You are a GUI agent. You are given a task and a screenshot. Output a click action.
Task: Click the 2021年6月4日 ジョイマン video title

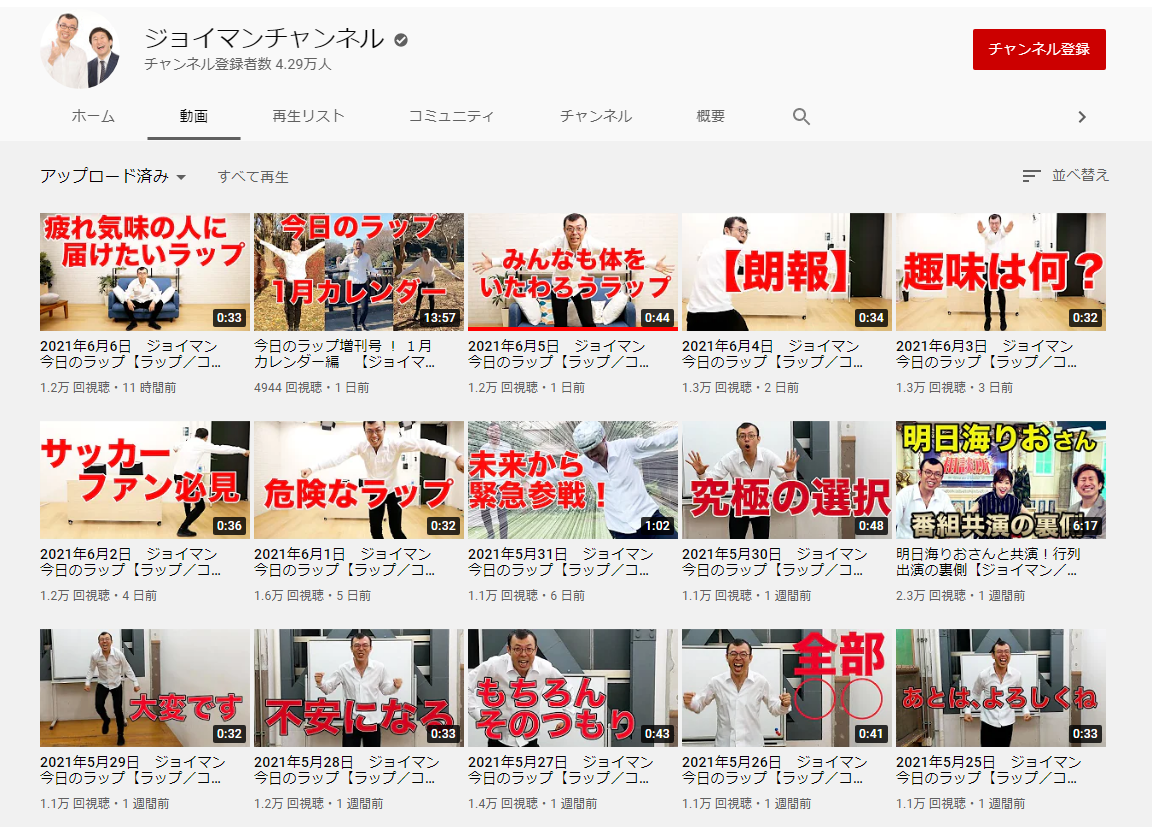click(772, 354)
